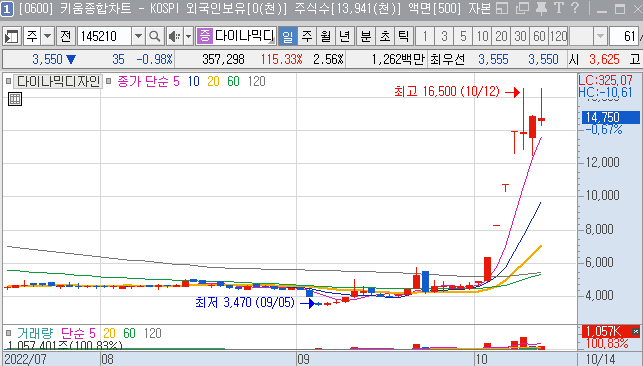Click the 2022/07 date on time axis
643x366 pixels.
(x=25, y=359)
